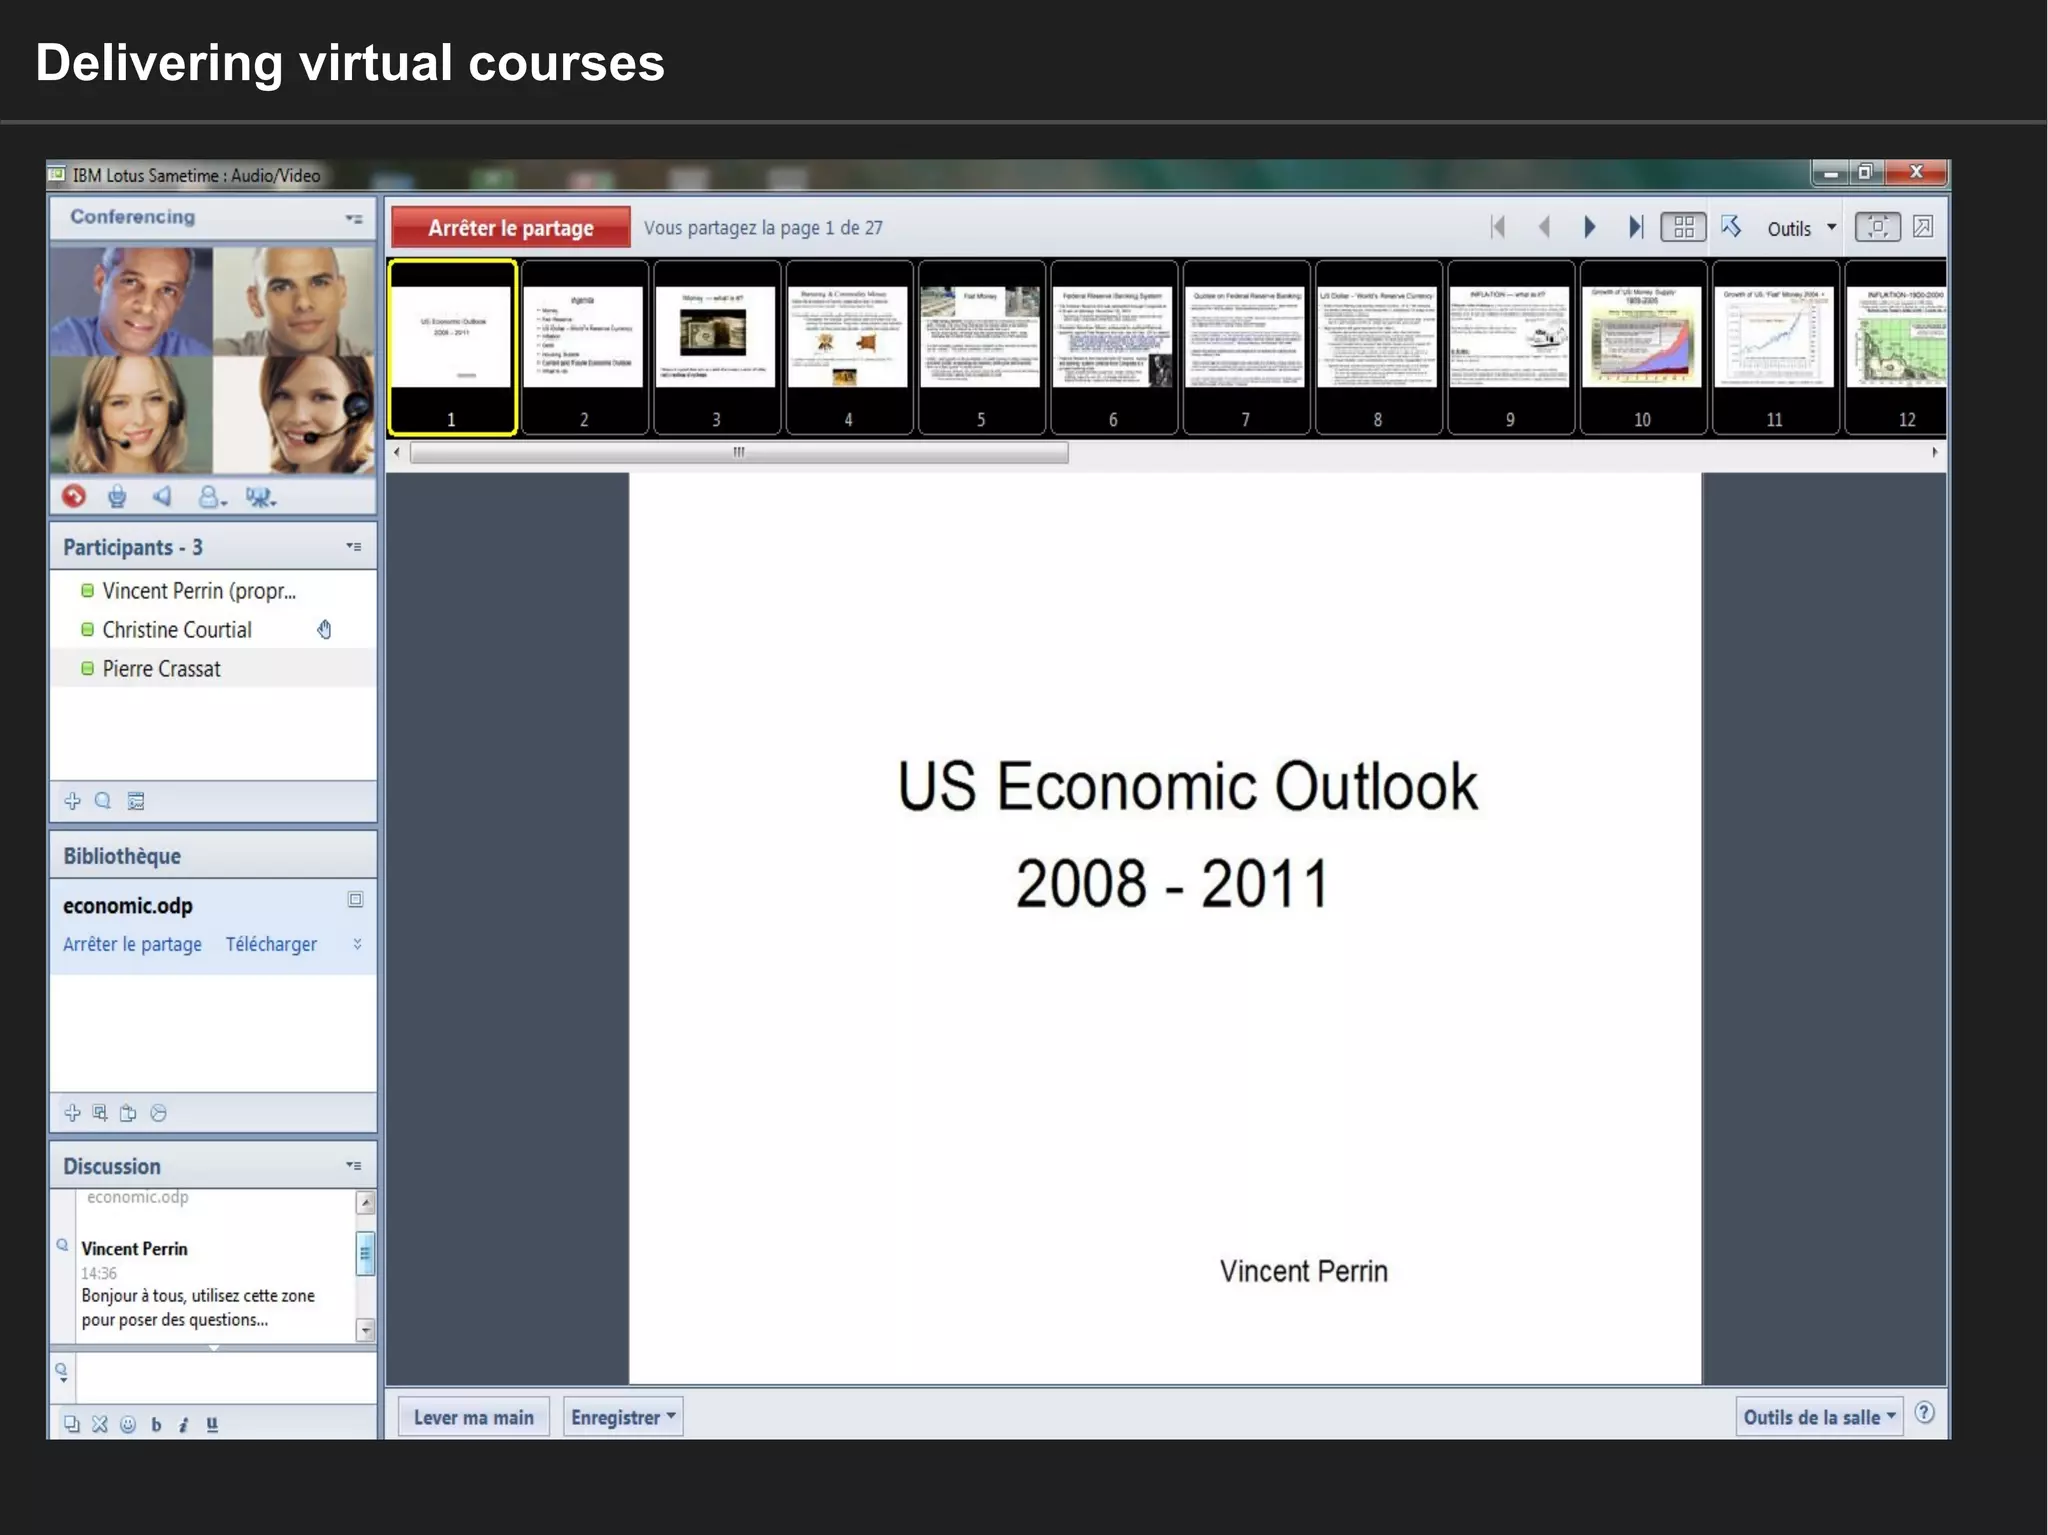The width and height of the screenshot is (2048, 1535).
Task: Toggle bold text formatting in chat
Action: coord(156,1425)
